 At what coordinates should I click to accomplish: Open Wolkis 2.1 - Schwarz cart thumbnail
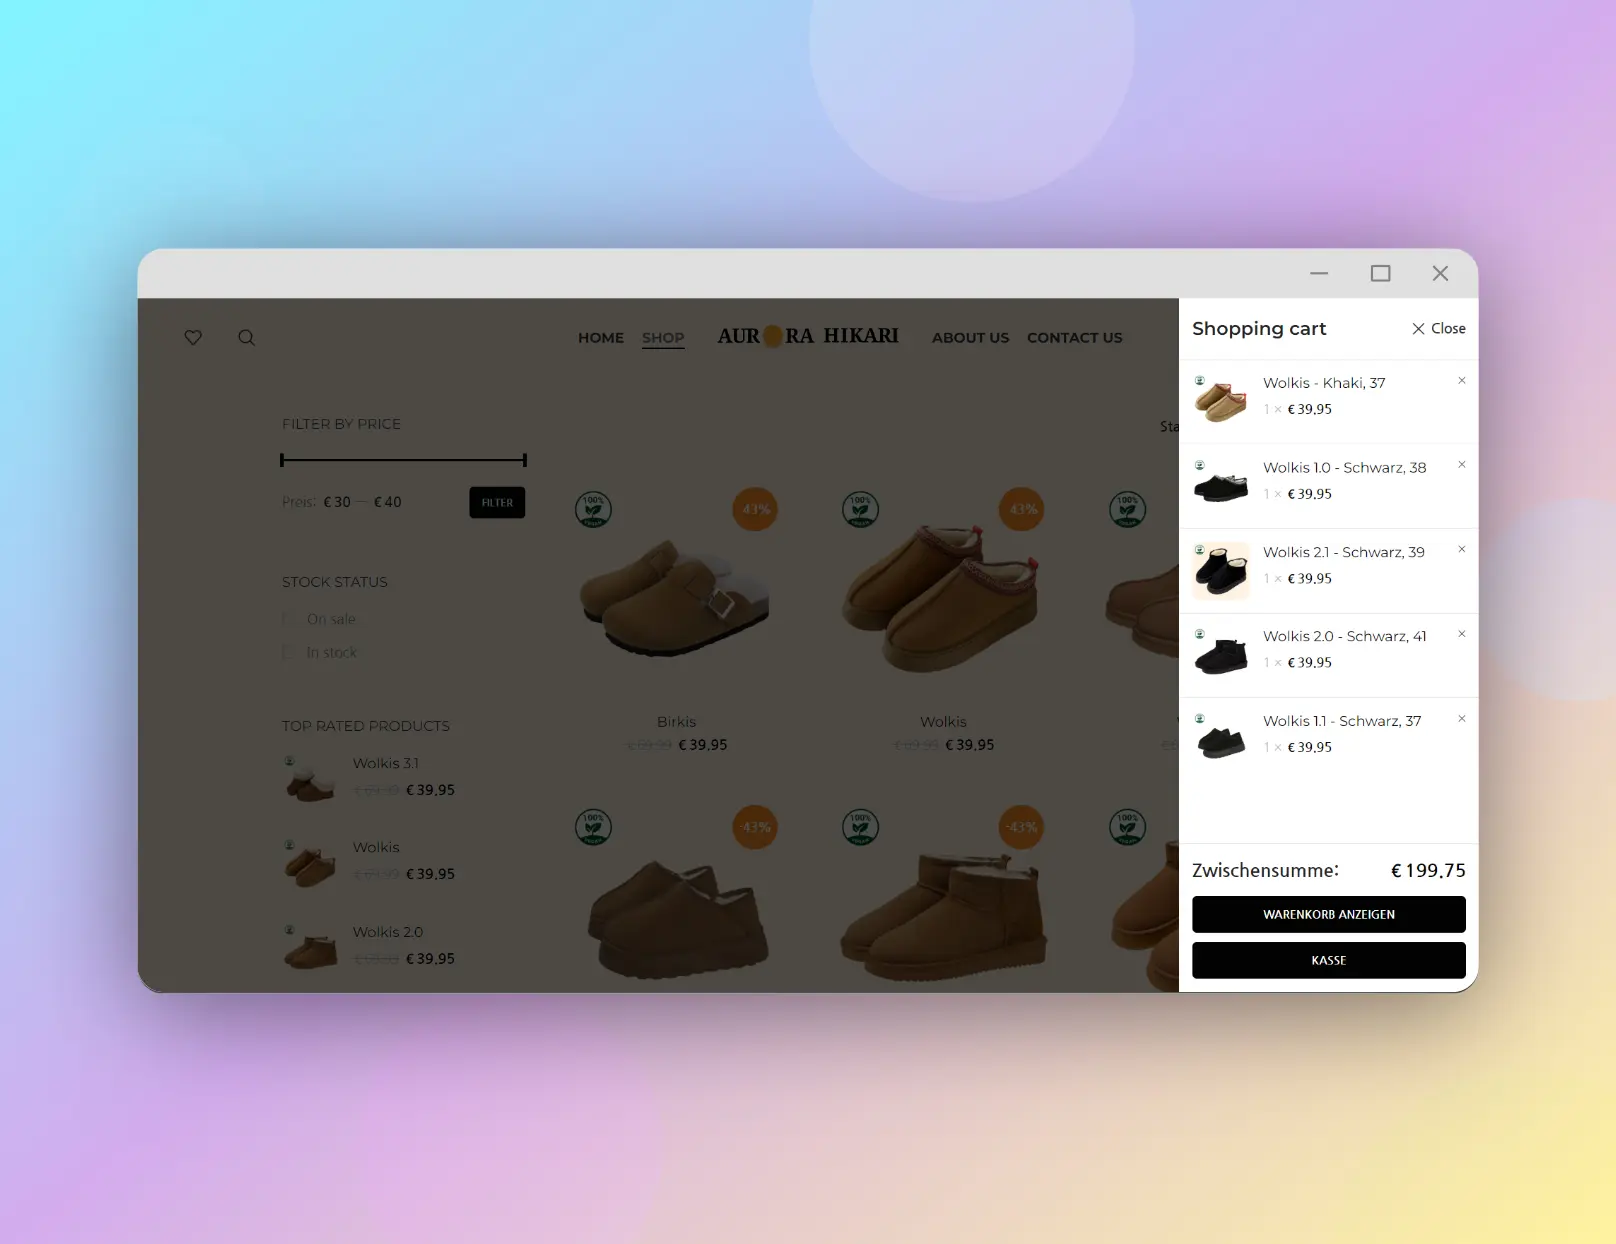click(x=1221, y=571)
